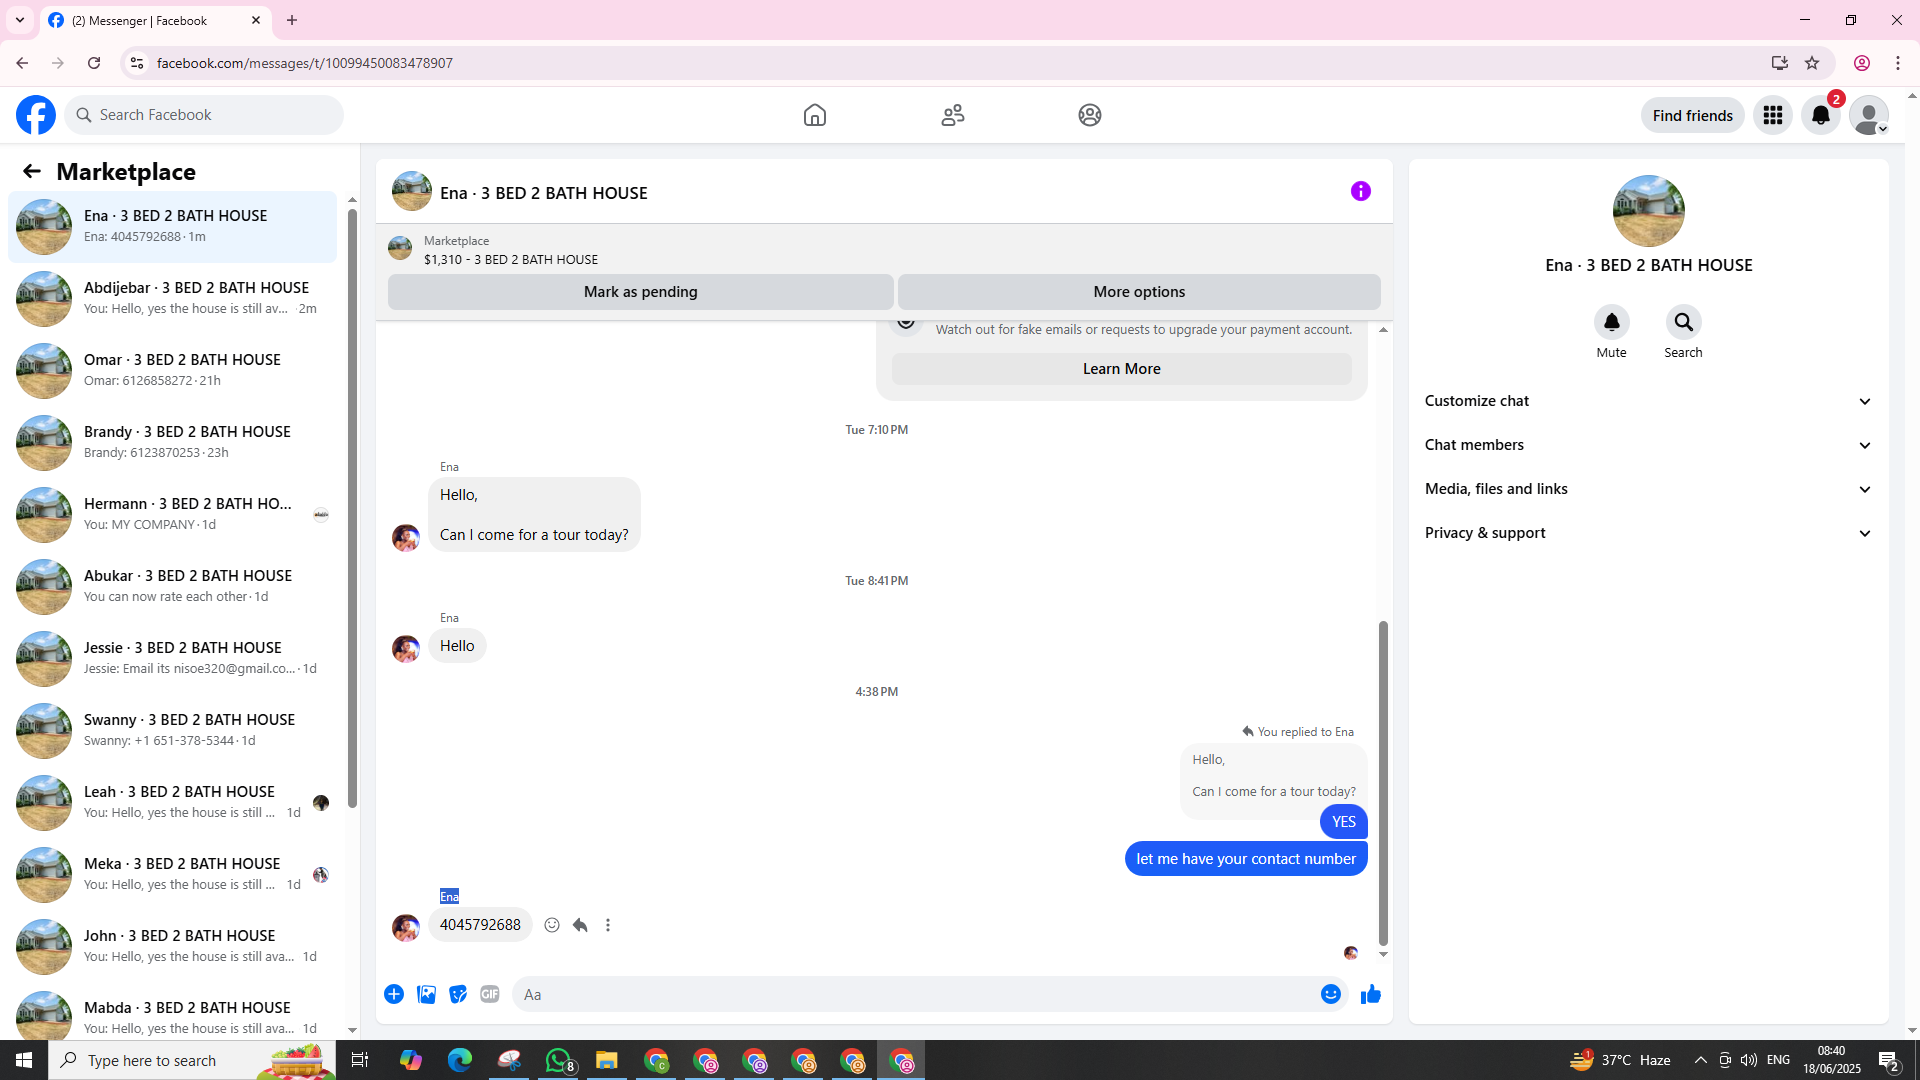1920x1080 pixels.
Task: Open the tab search dropdown in Chrome
Action: [20, 20]
